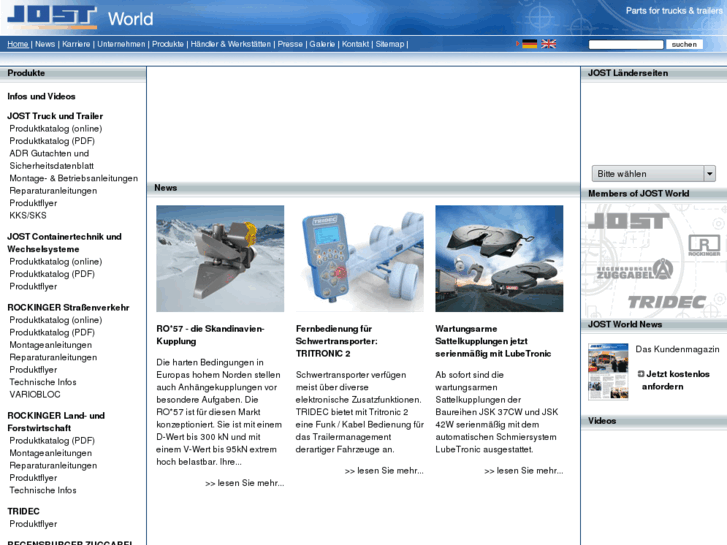Screen dimensions: 727x545
Task: Switch language via the German flag
Action: (529, 44)
